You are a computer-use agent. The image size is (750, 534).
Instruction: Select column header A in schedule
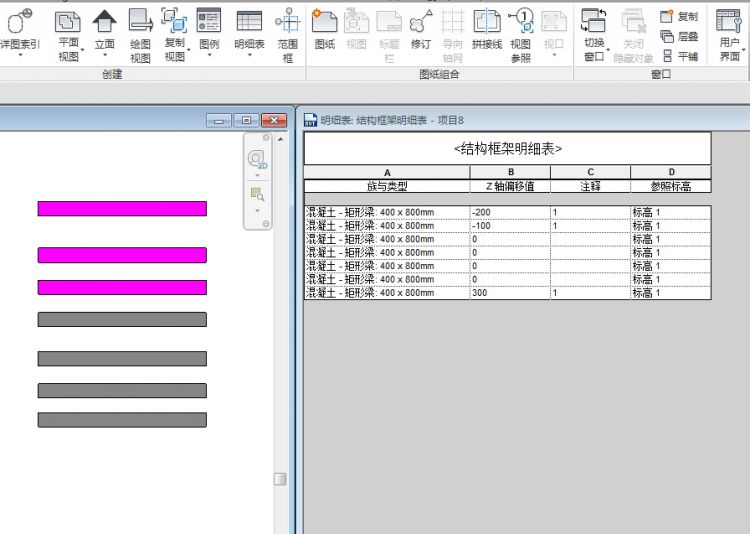[x=387, y=172]
